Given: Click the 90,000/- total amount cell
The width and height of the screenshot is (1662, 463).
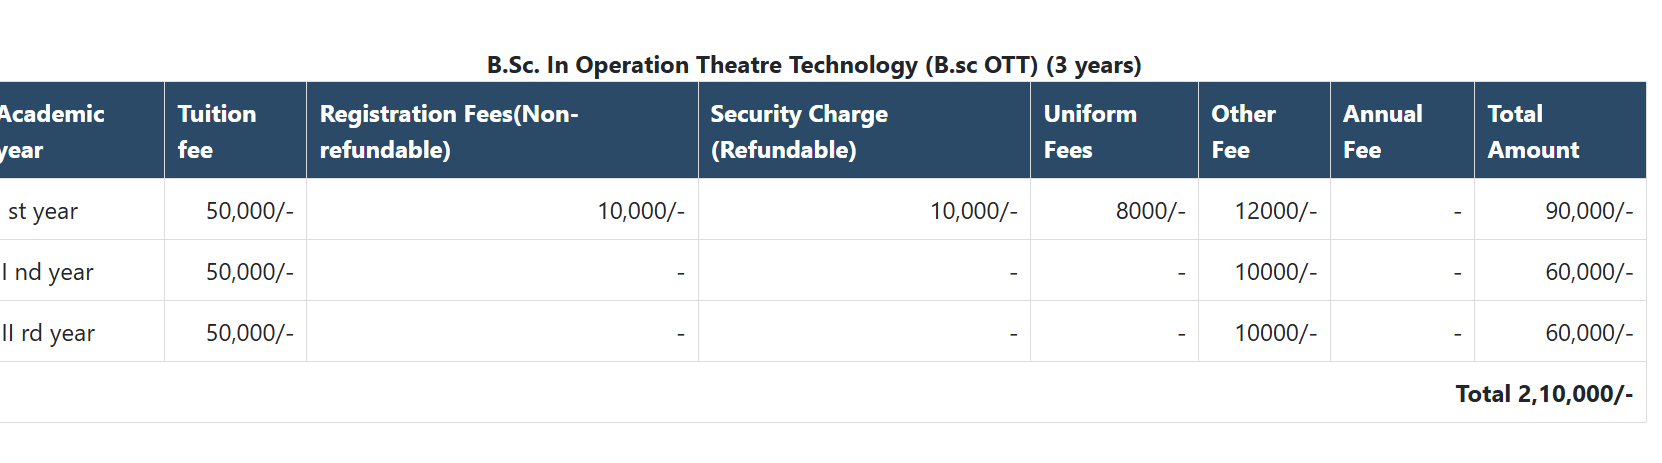Looking at the screenshot, I should (x=1588, y=211).
